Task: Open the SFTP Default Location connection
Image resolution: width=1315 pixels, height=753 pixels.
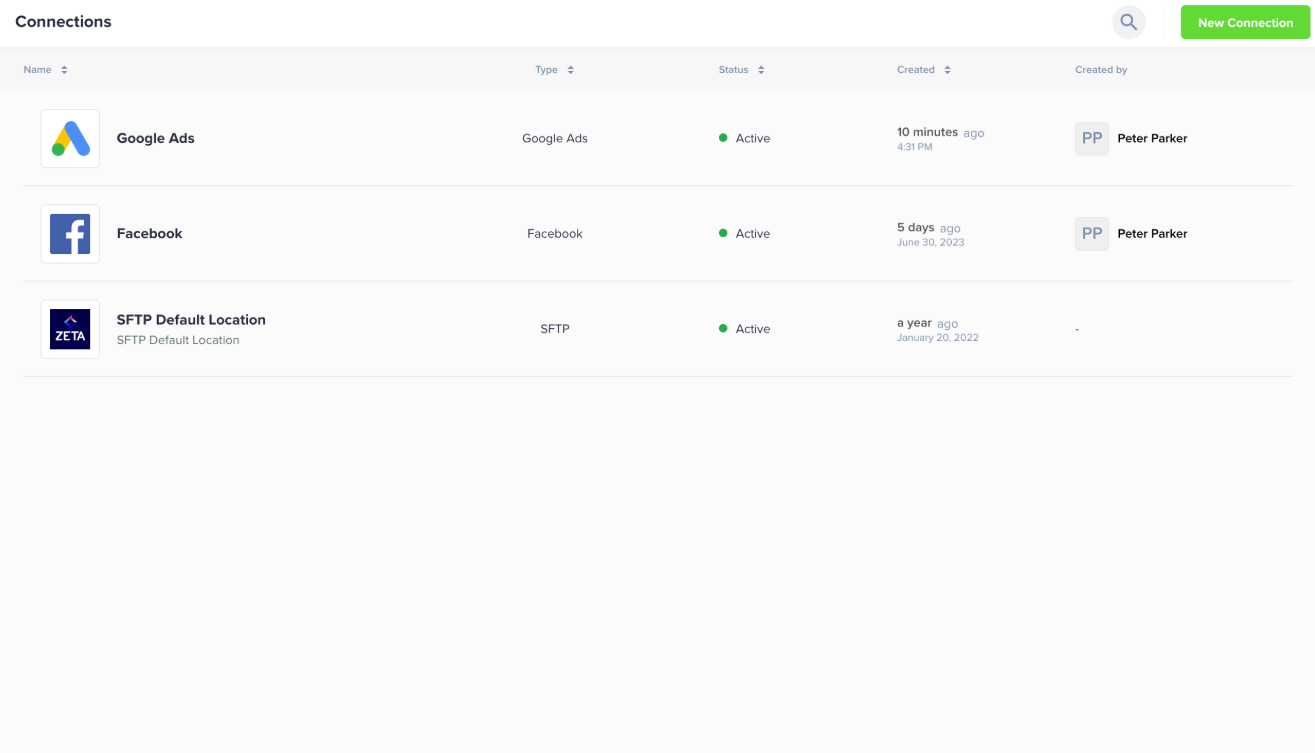Action: [191, 320]
